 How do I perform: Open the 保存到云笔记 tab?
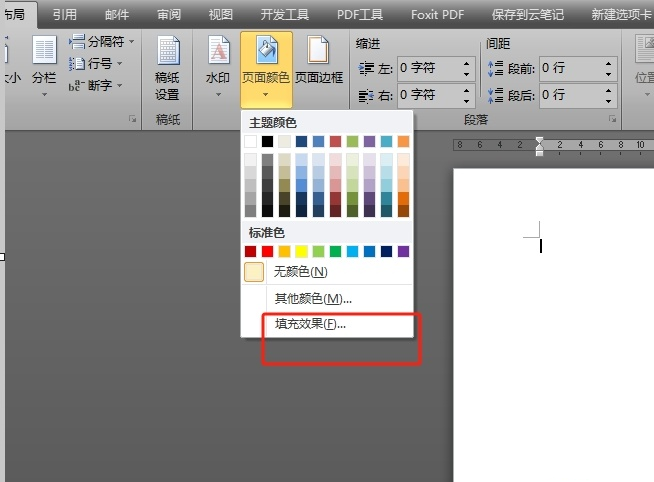coord(528,15)
